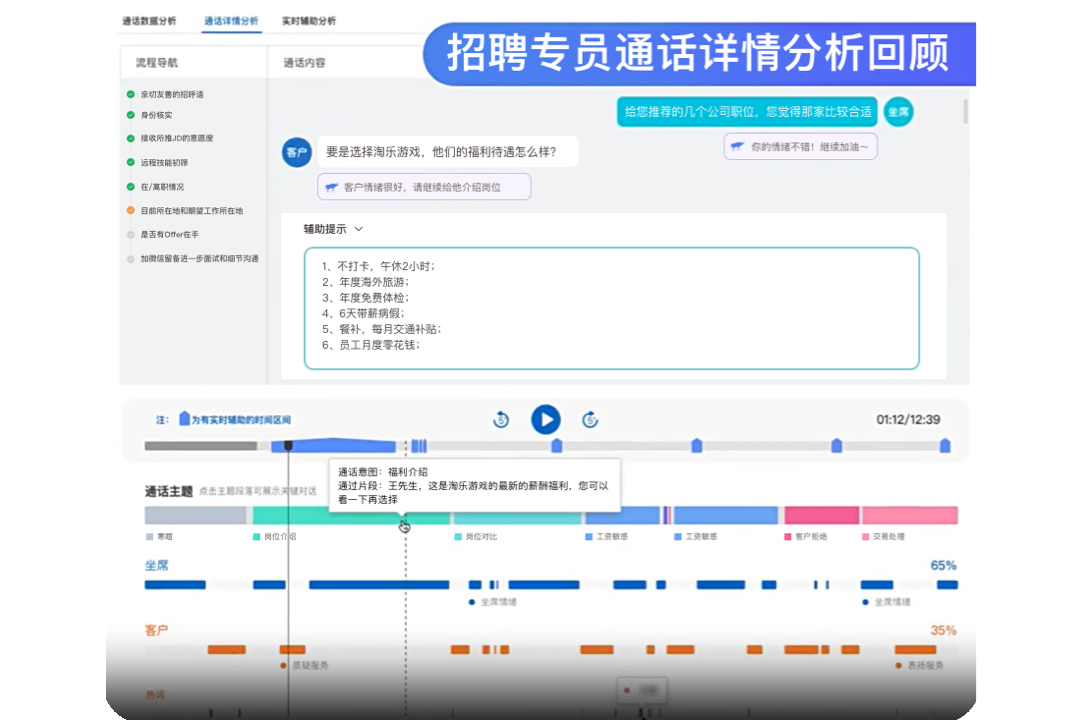
Task: Click hint line 不打卡，午休2小时
Action: [x=378, y=266]
